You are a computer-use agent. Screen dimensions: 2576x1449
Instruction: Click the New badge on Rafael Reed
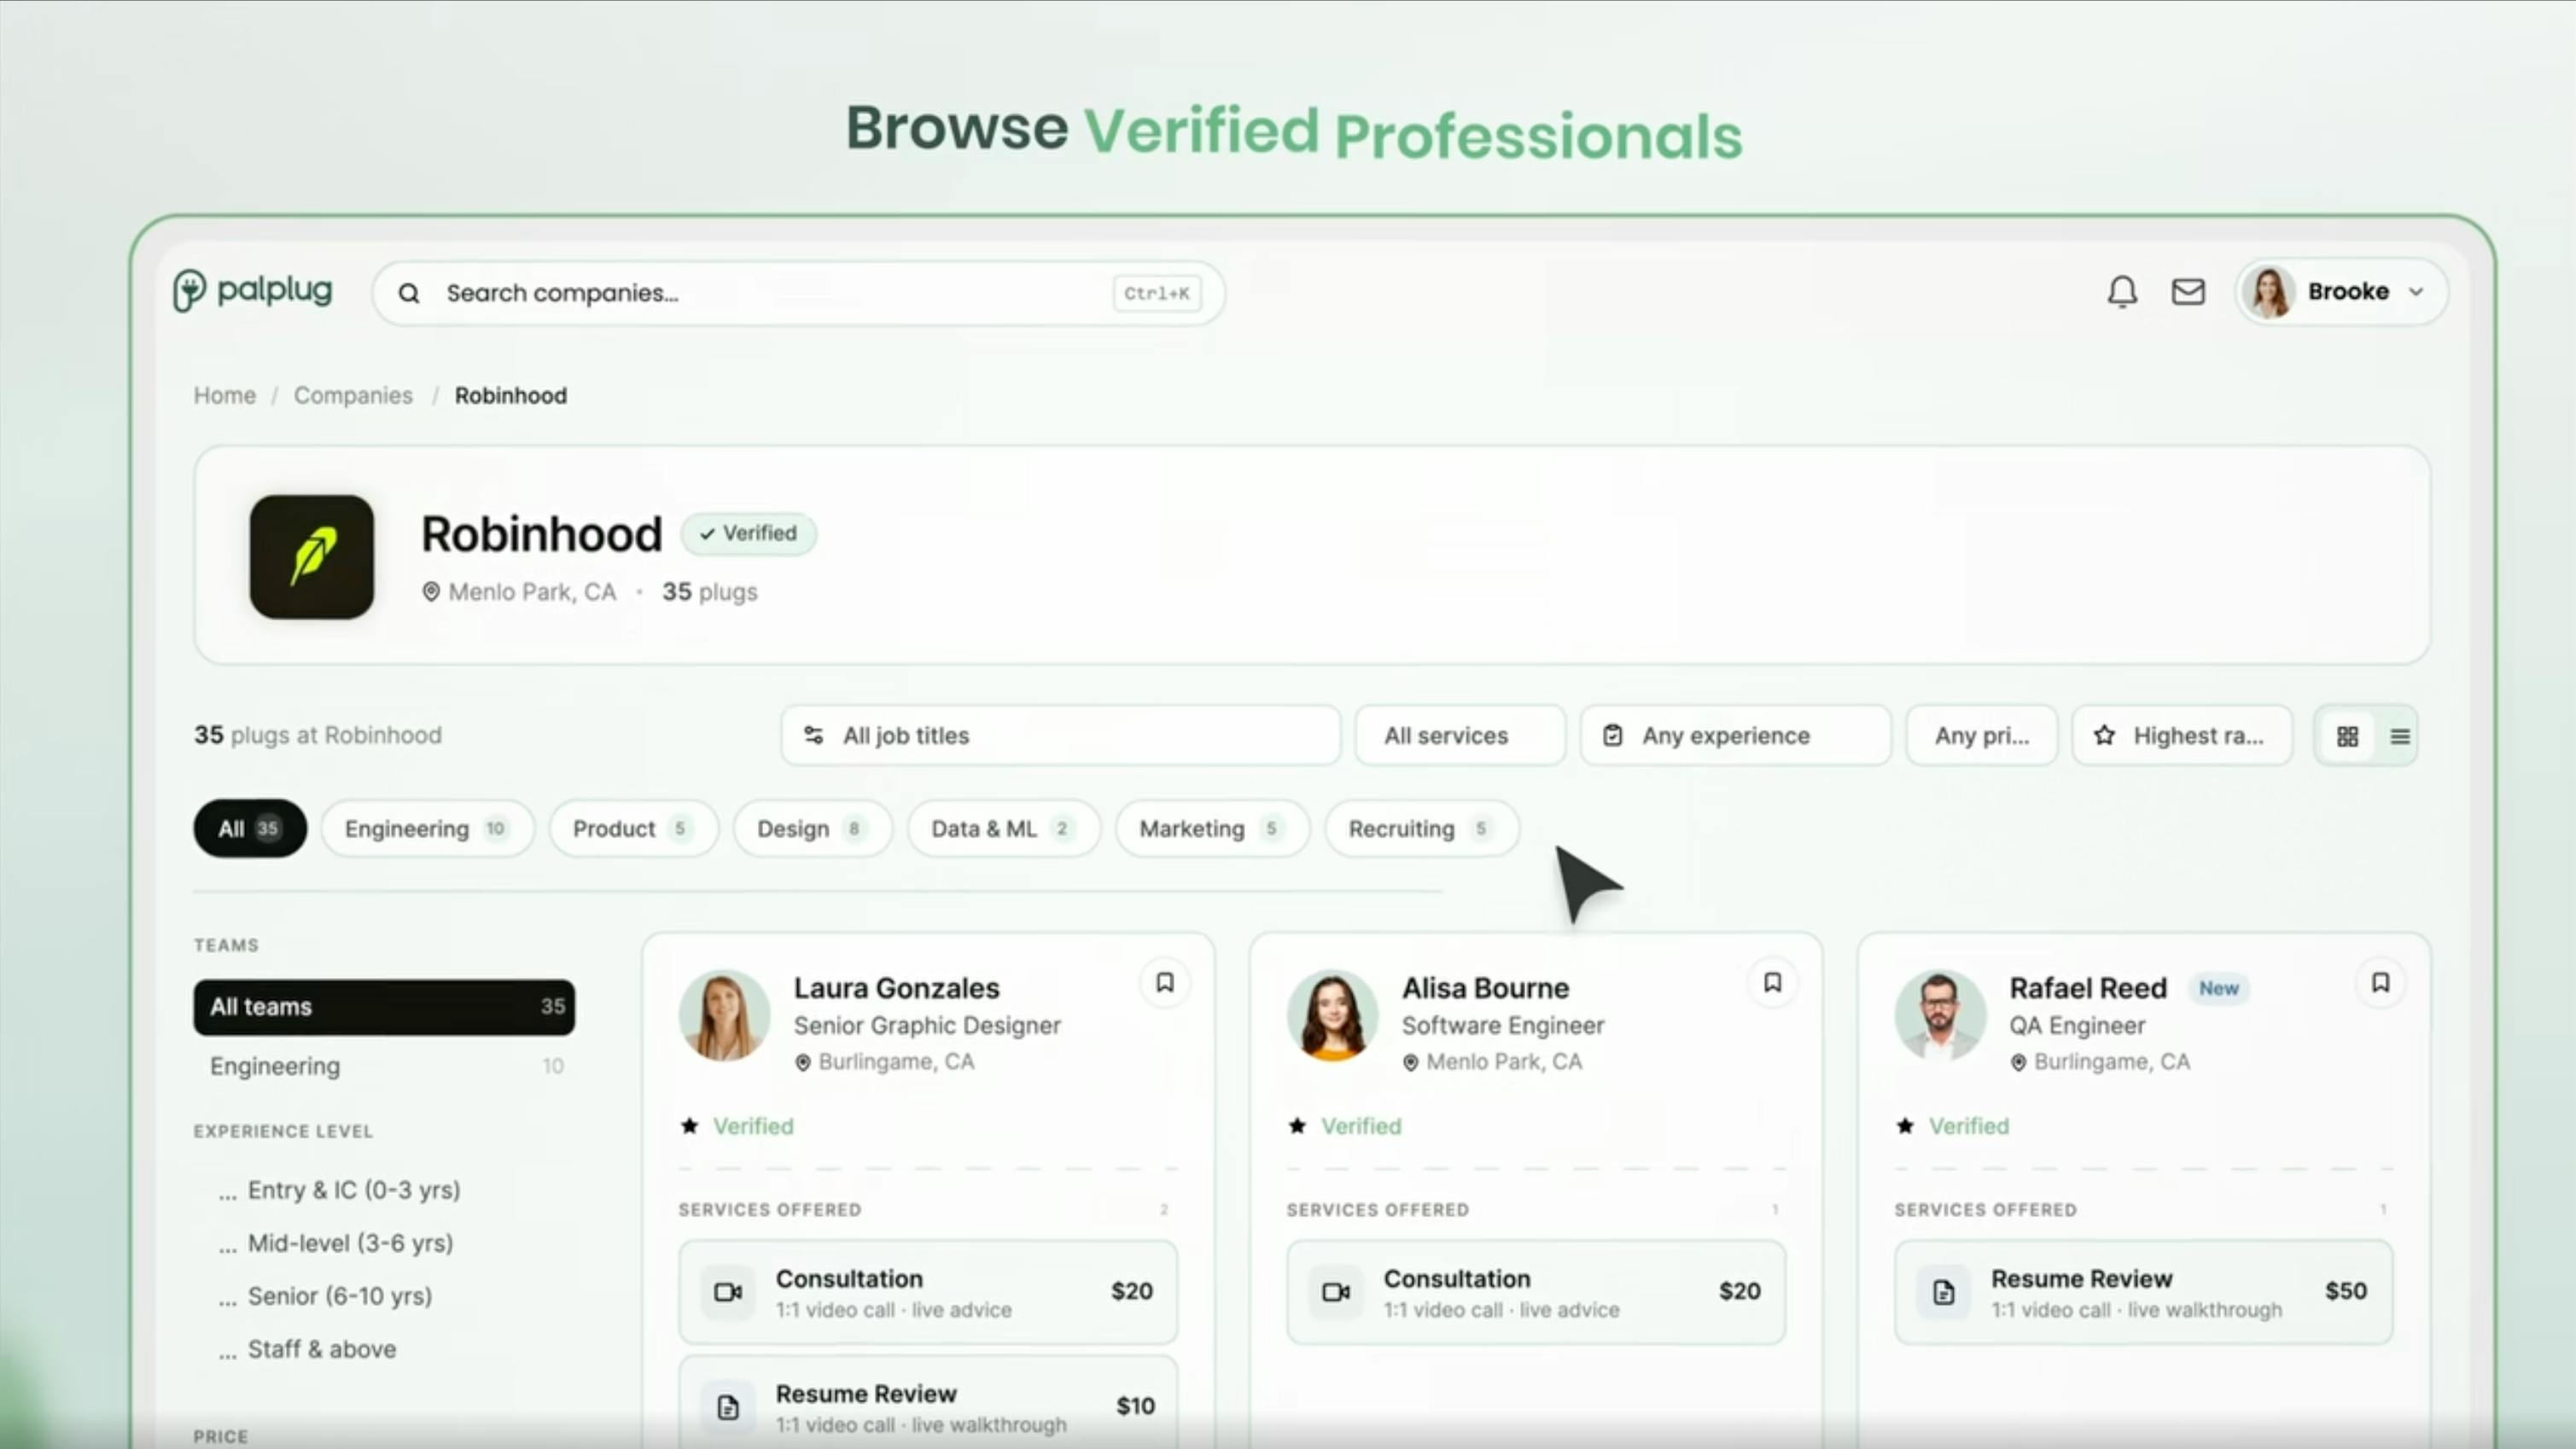2219,988
